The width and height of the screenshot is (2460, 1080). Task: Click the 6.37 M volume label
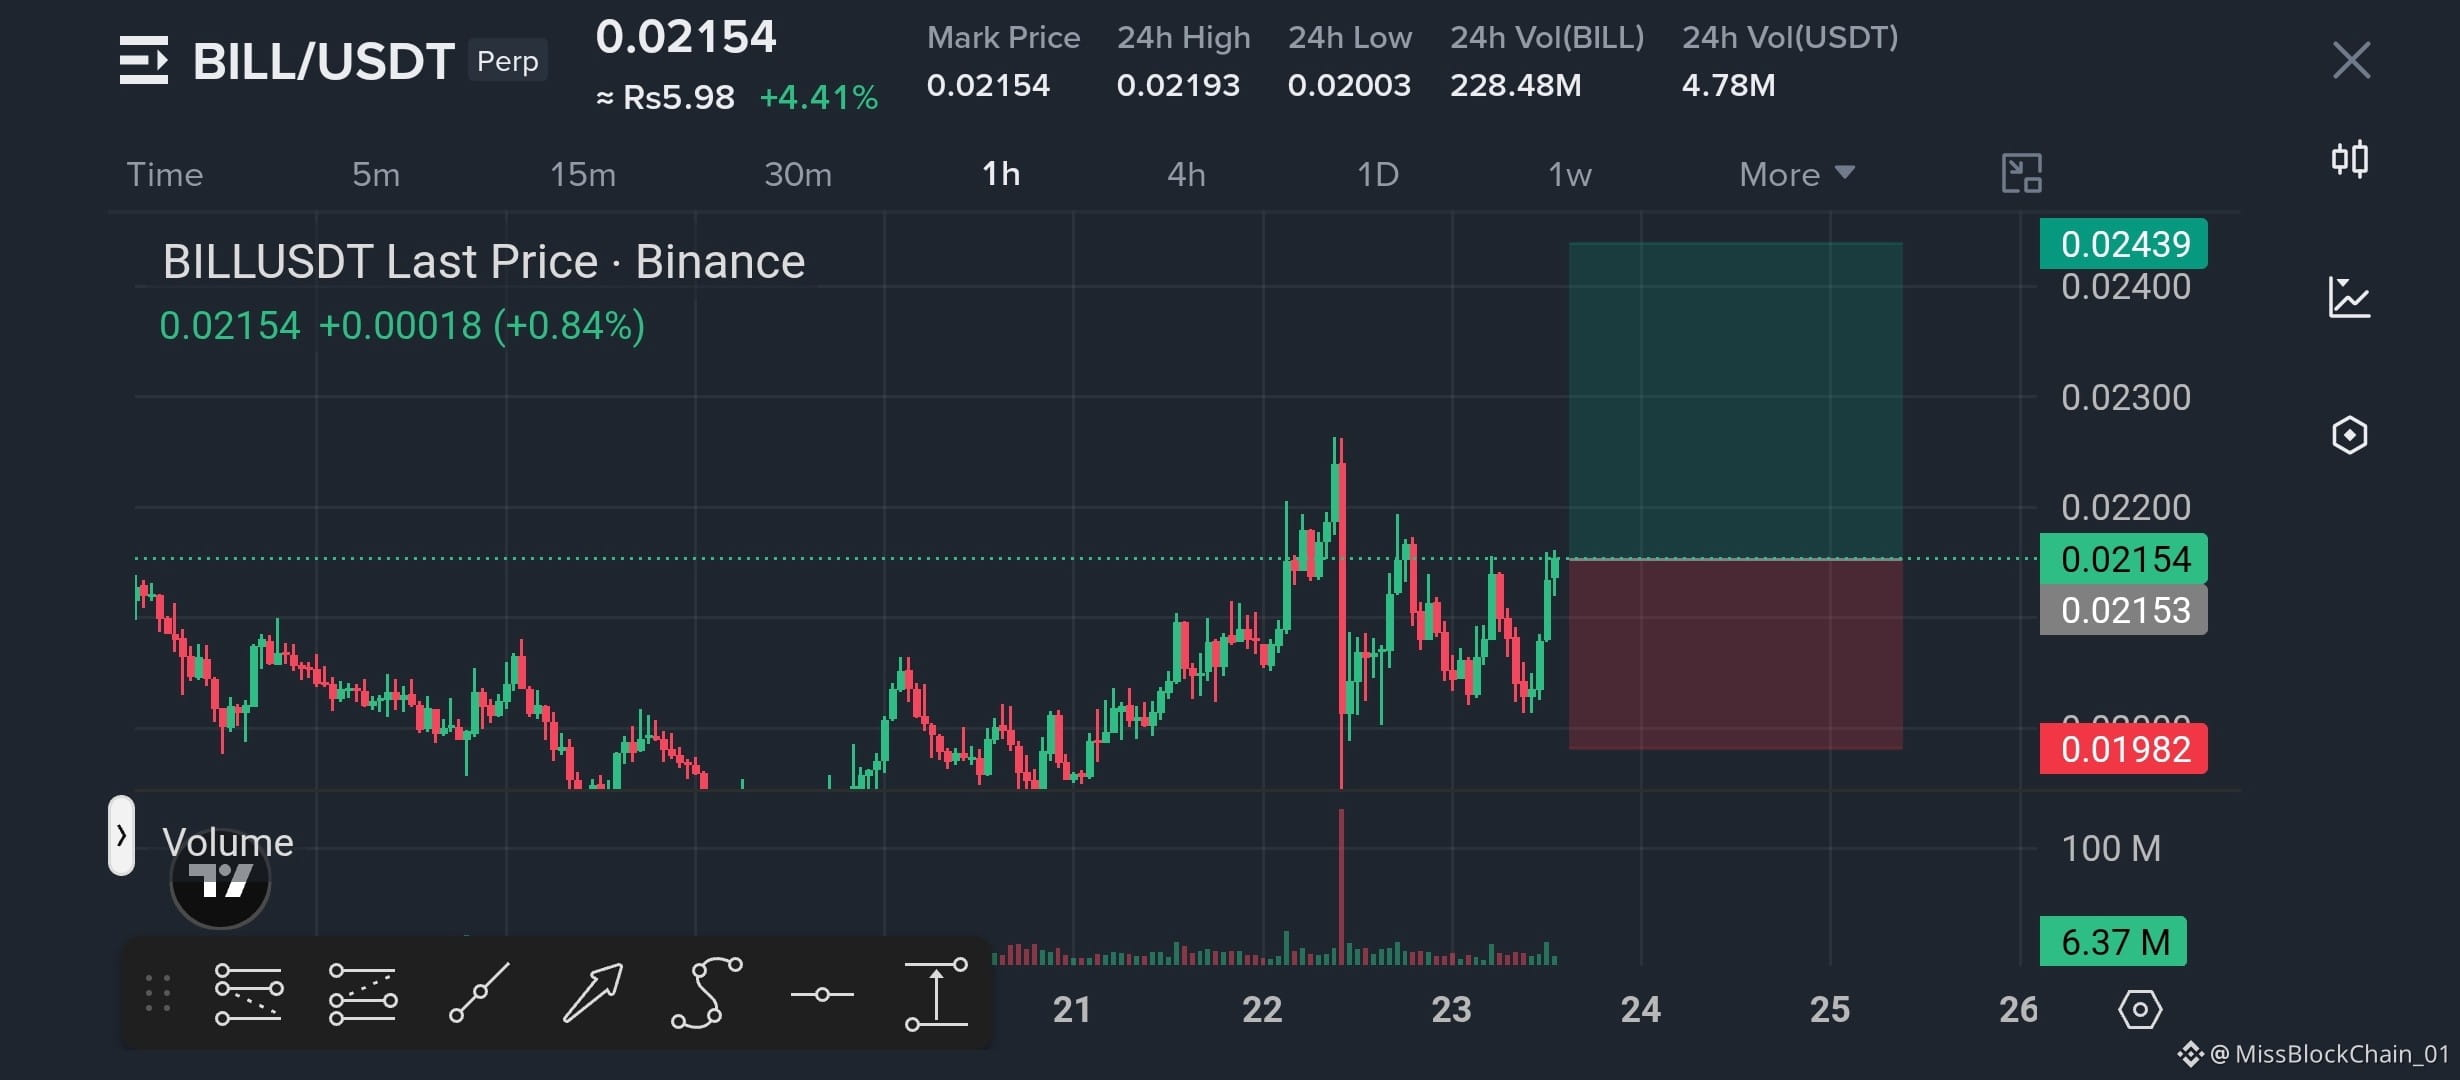2114,942
